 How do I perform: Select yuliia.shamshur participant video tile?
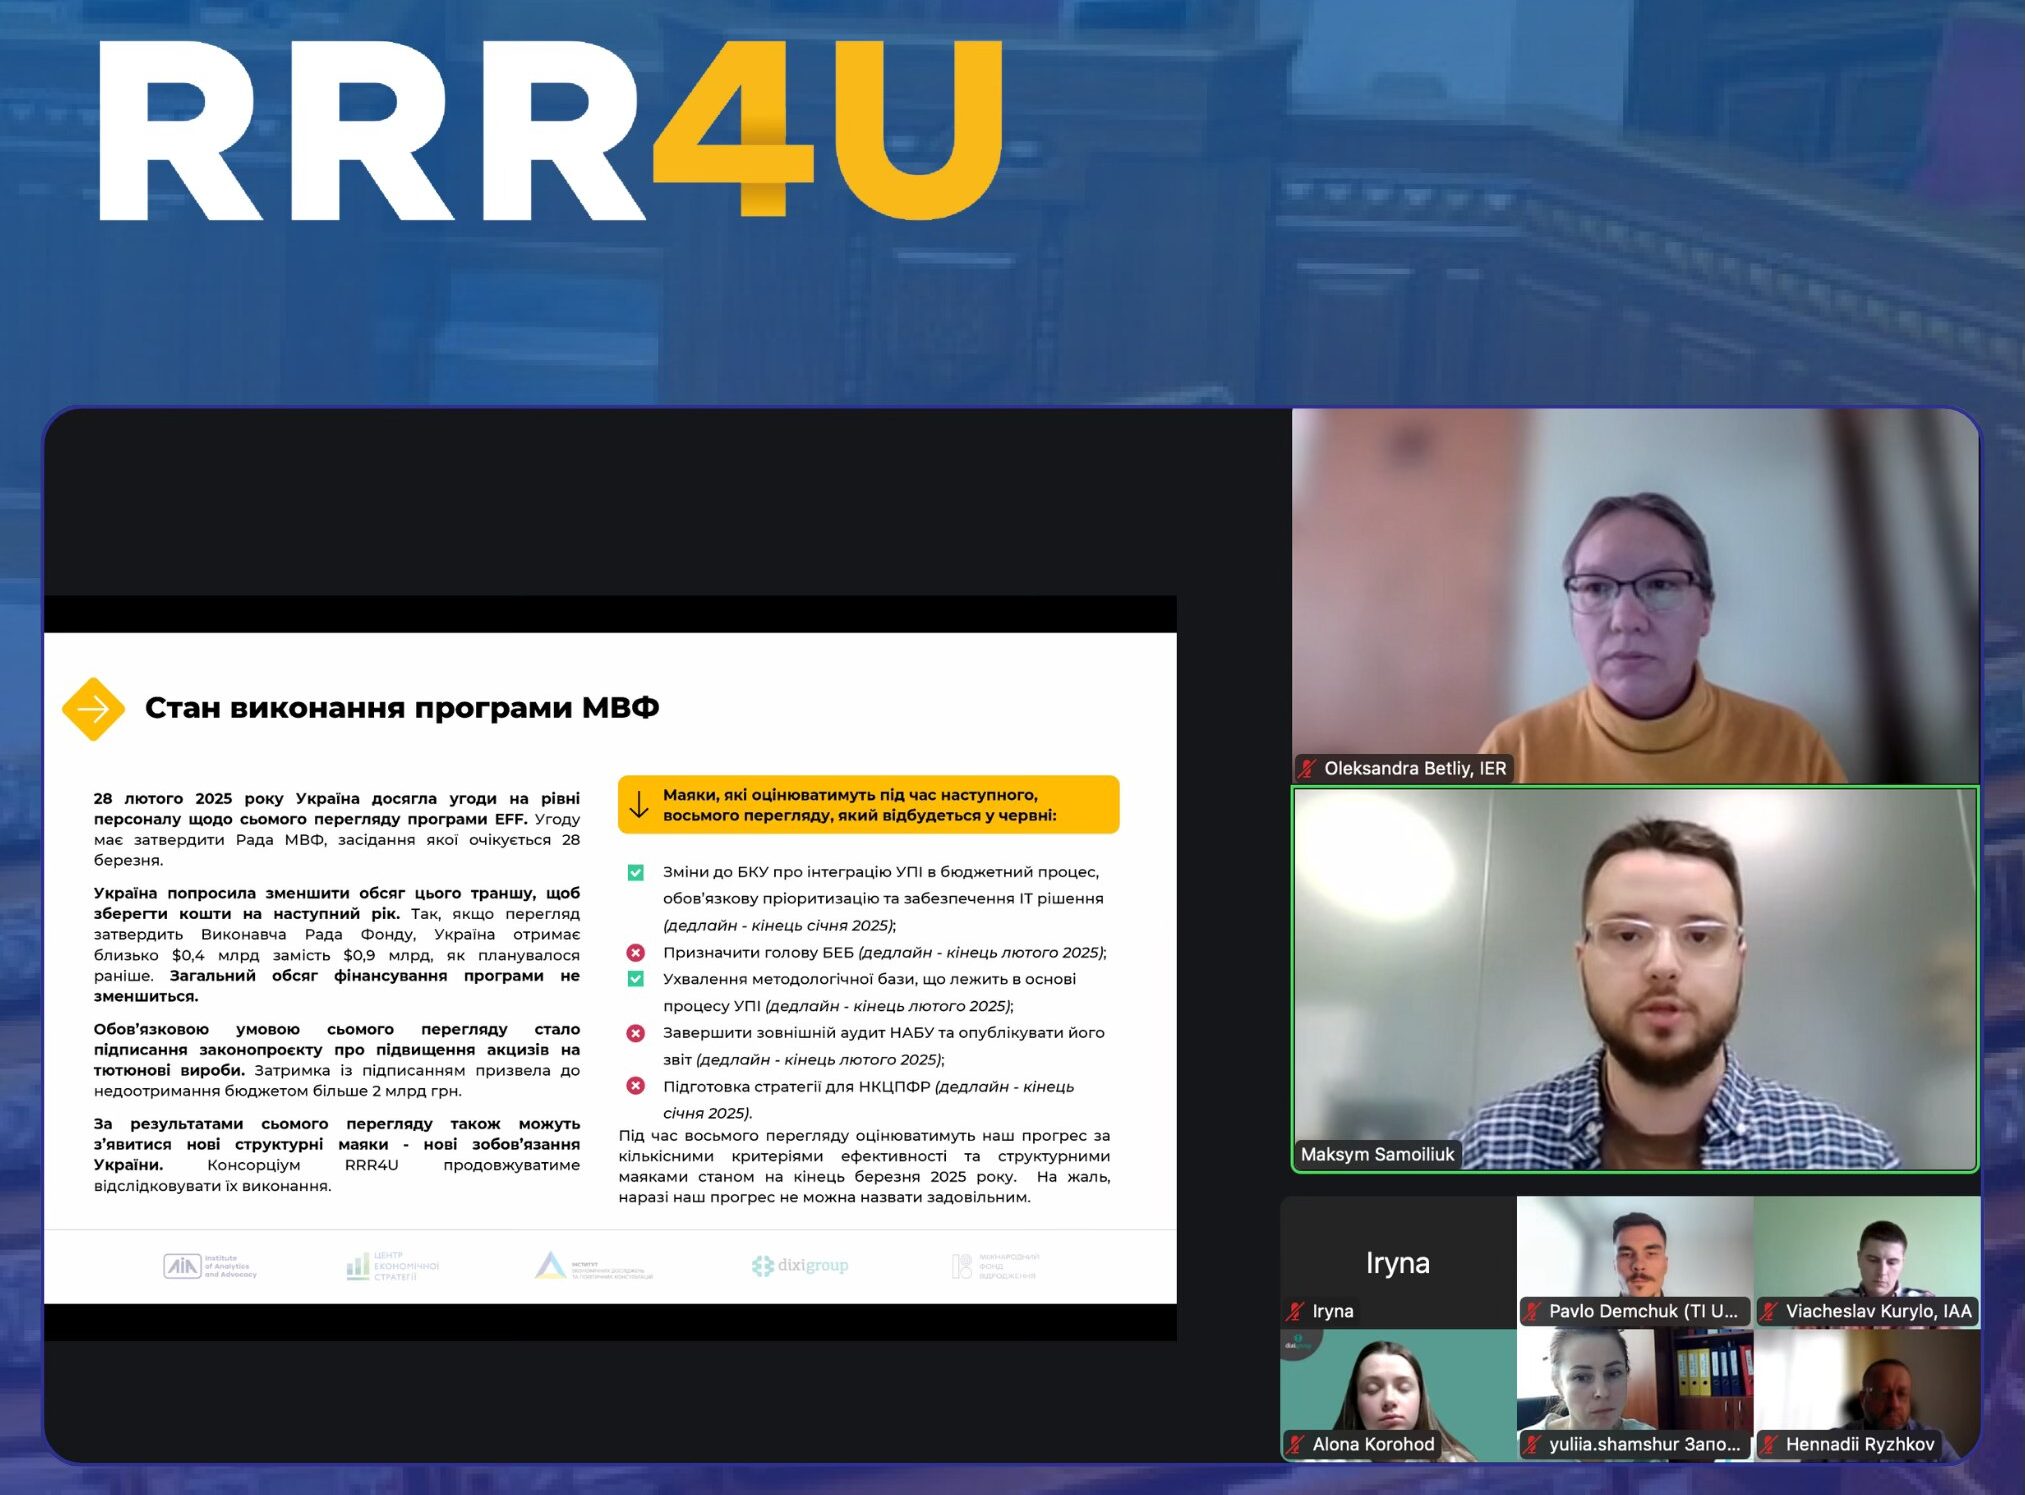[x=1634, y=1390]
